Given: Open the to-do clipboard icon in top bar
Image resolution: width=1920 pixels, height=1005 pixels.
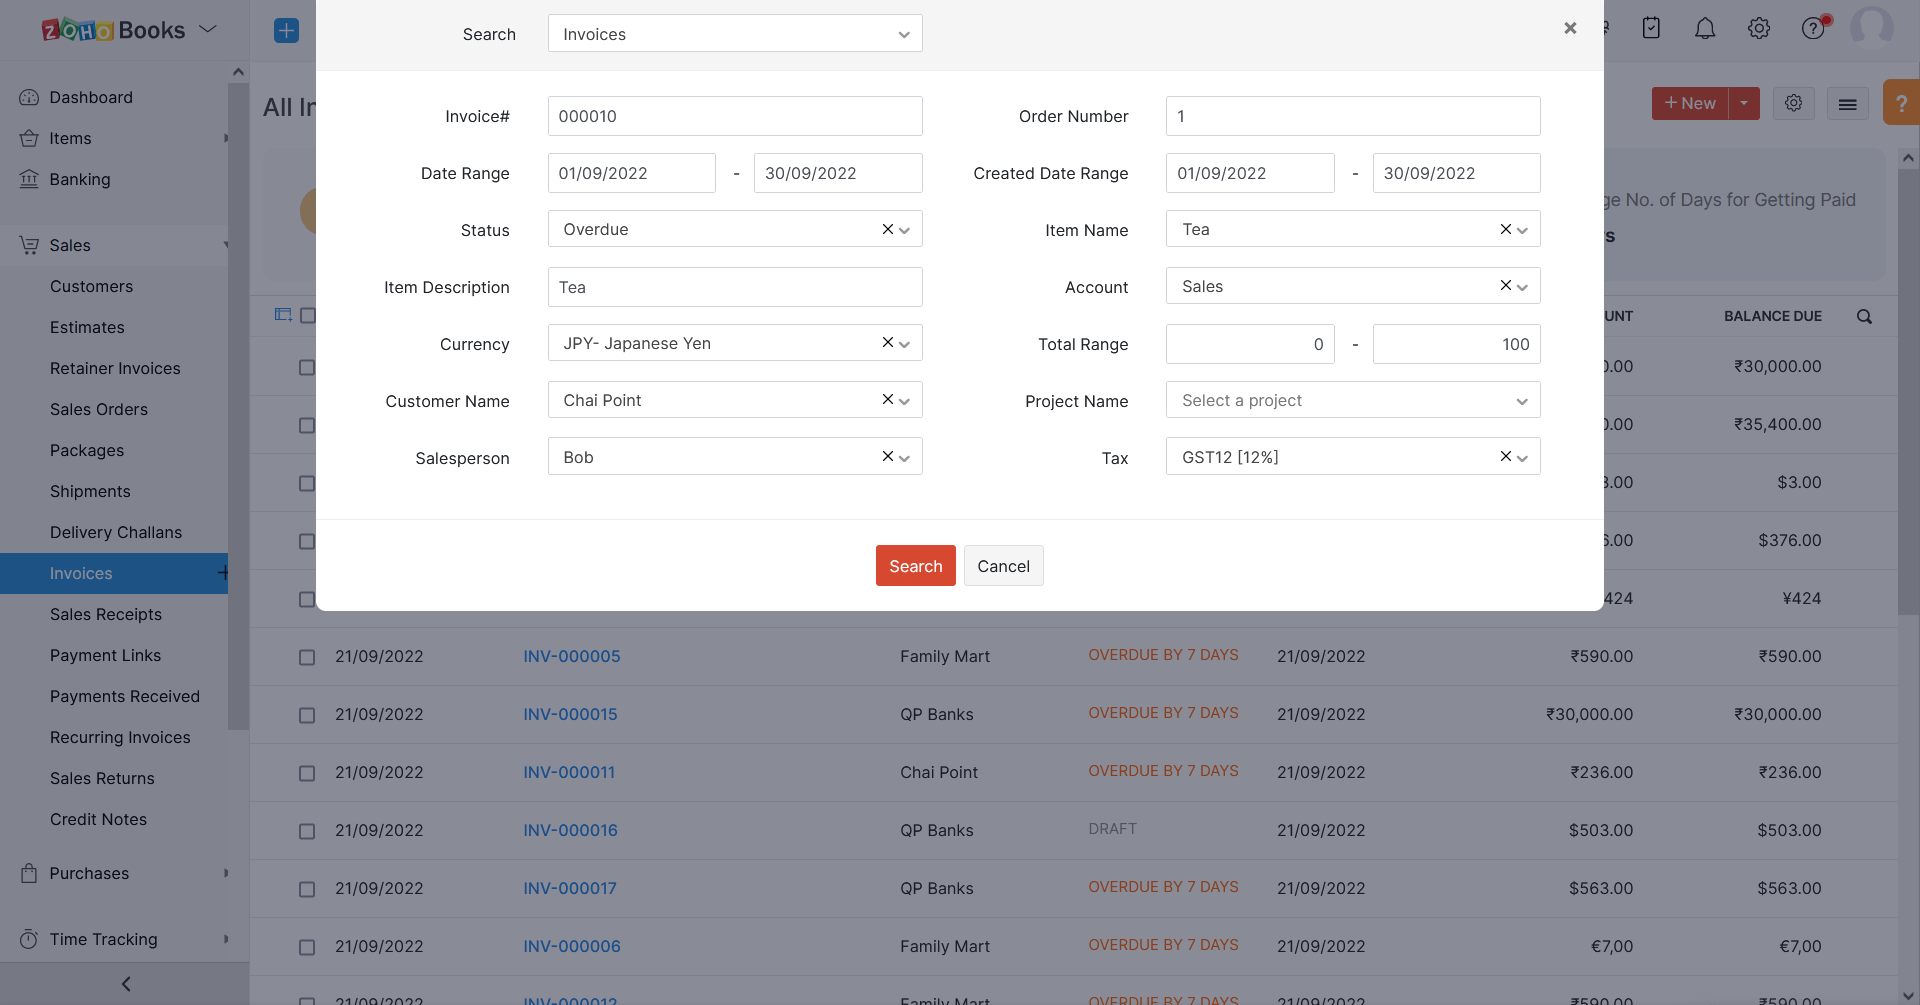Looking at the screenshot, I should (1650, 28).
